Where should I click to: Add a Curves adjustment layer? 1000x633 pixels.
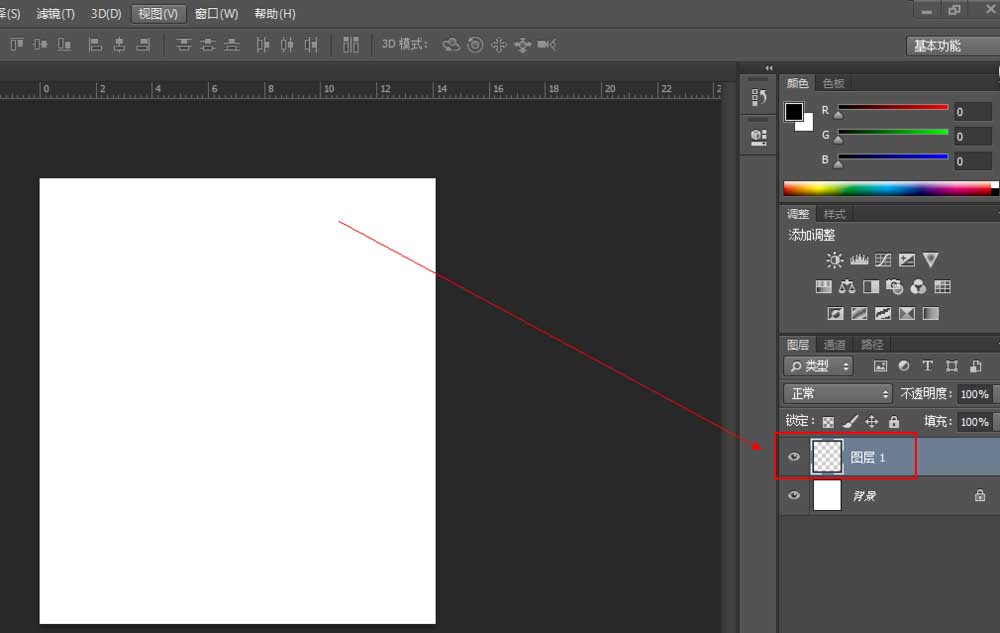tap(882, 260)
